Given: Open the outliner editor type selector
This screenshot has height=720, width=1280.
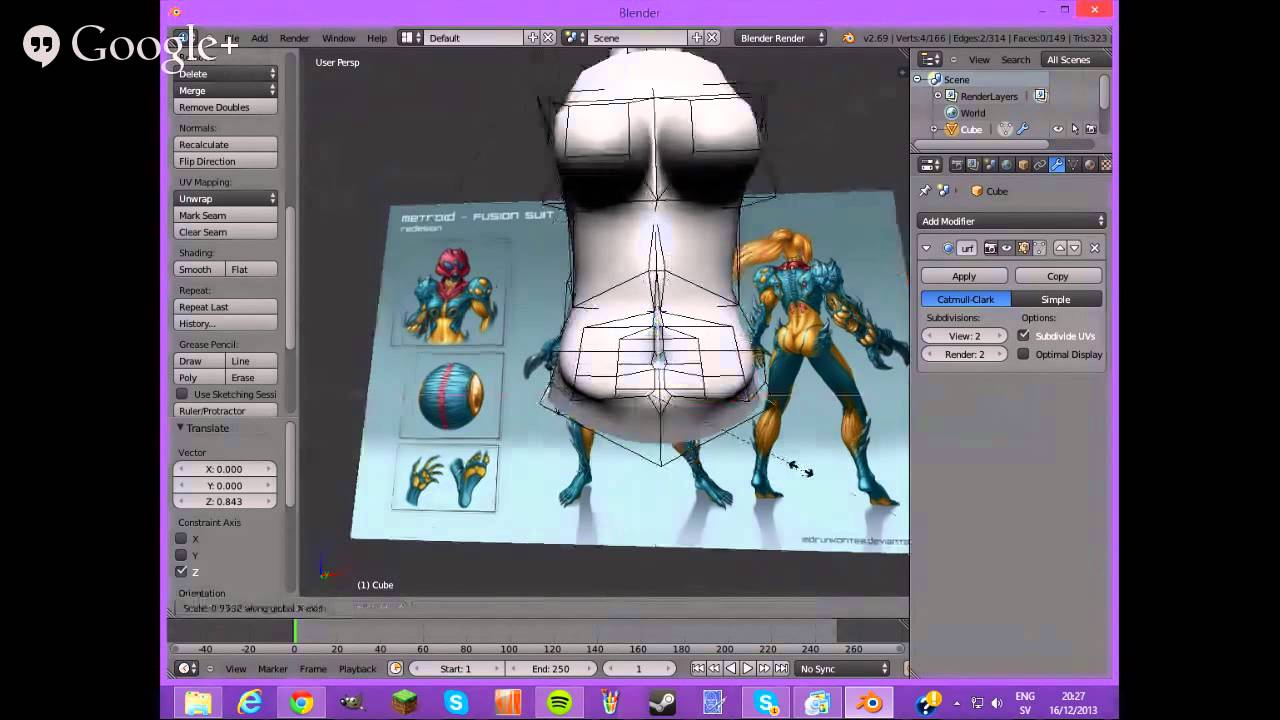Looking at the screenshot, I should tap(930, 59).
